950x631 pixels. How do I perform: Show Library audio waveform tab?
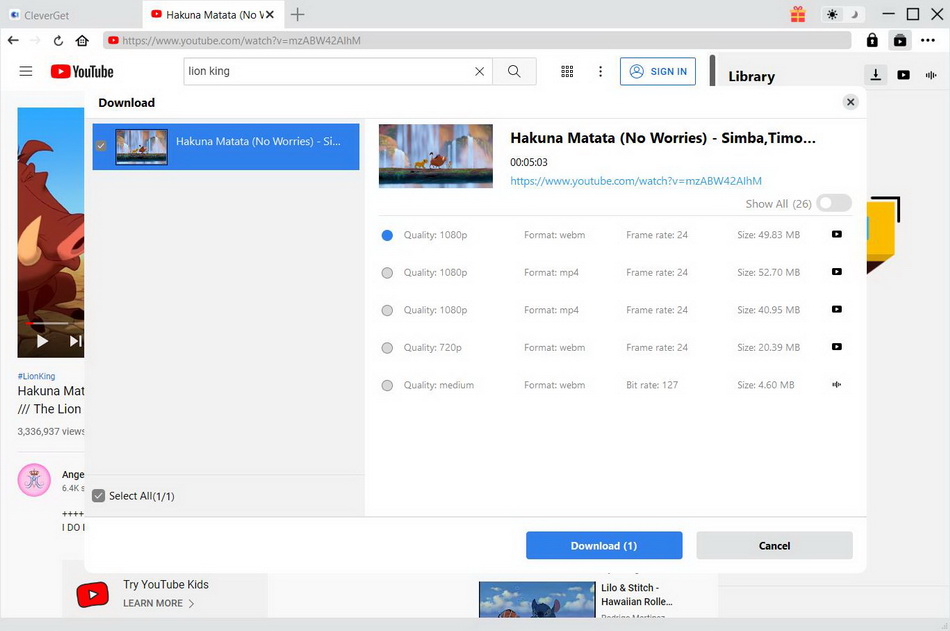[x=931, y=75]
